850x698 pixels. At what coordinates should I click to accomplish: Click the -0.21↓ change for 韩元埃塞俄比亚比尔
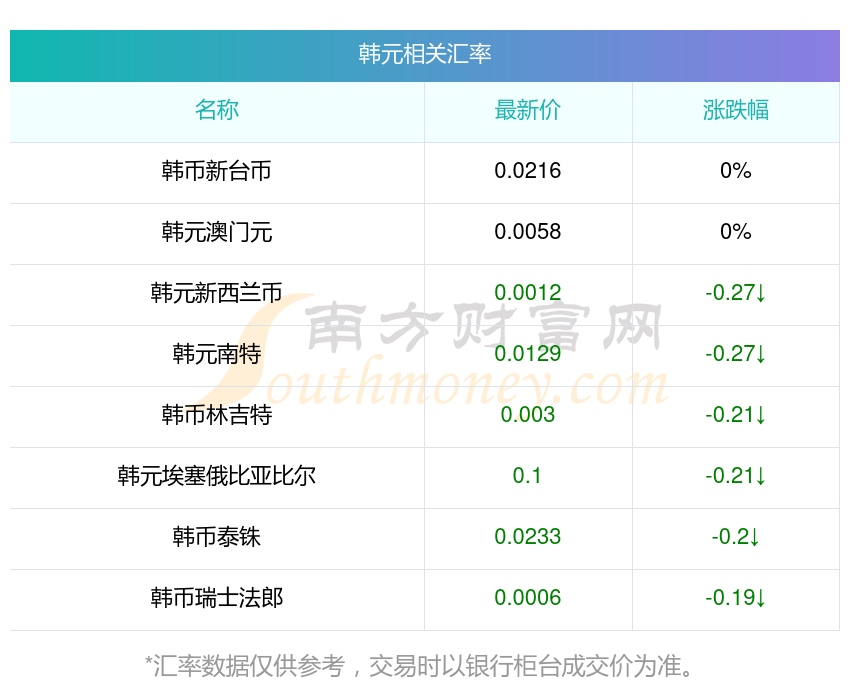736,476
